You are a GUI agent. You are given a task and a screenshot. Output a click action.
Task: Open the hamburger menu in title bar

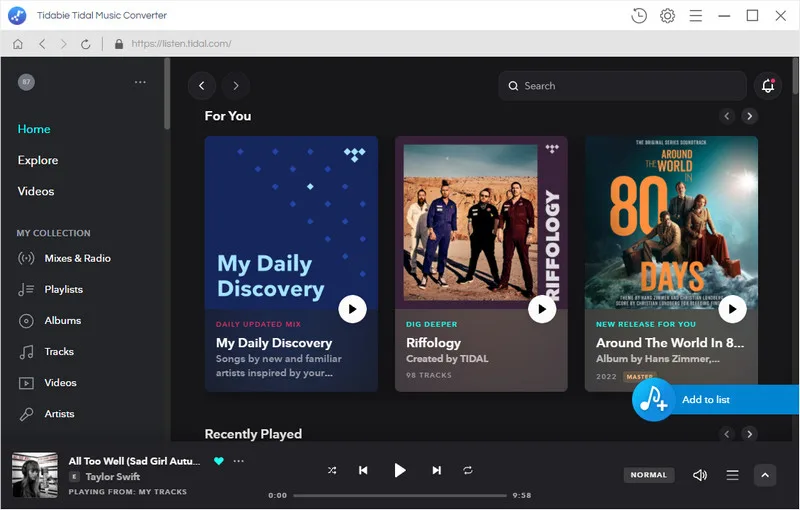[x=695, y=16]
